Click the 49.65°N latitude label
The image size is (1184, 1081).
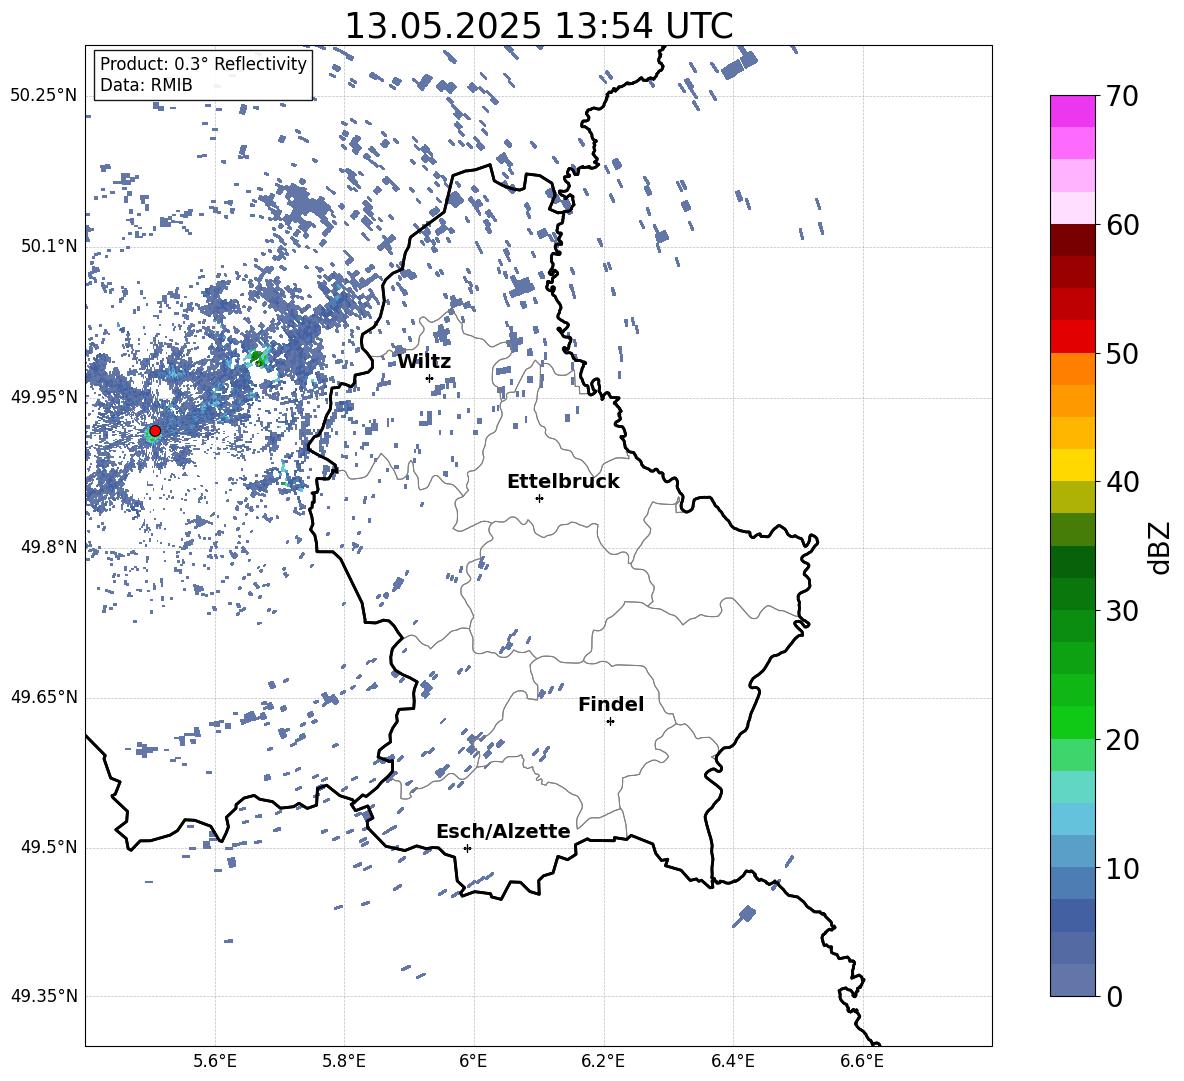[x=45, y=696]
